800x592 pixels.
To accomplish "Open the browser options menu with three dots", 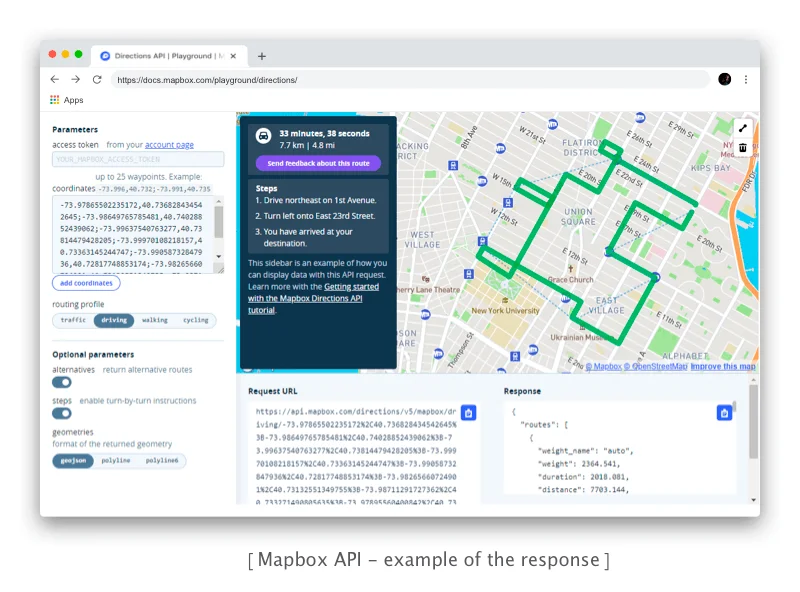I will (746, 79).
